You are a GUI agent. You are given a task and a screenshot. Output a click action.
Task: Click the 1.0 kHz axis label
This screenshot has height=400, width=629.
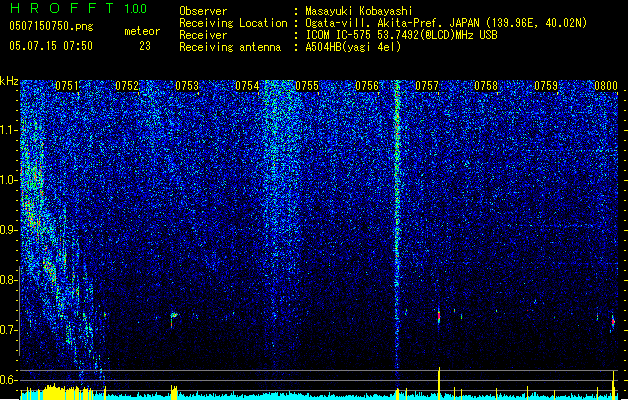coord(9,180)
